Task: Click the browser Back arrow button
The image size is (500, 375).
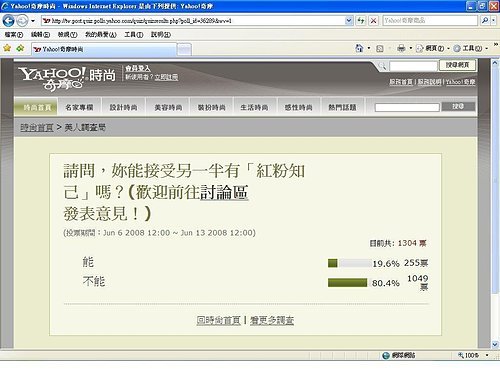Action: 8,21
